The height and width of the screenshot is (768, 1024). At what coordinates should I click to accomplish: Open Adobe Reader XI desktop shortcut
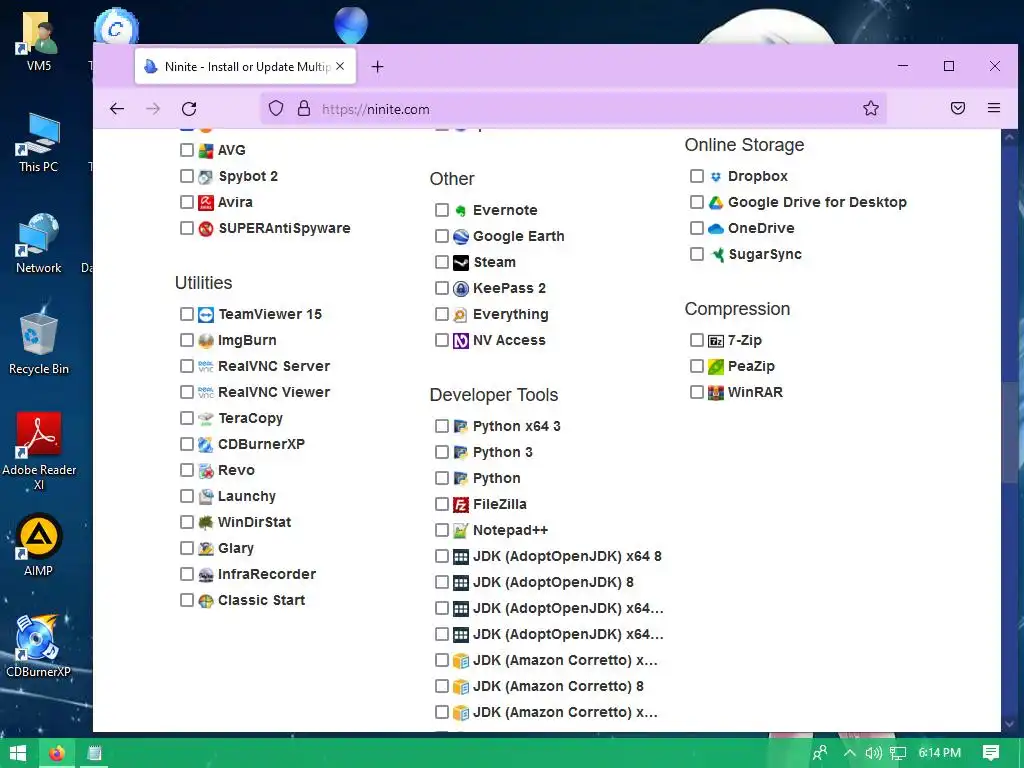point(39,451)
